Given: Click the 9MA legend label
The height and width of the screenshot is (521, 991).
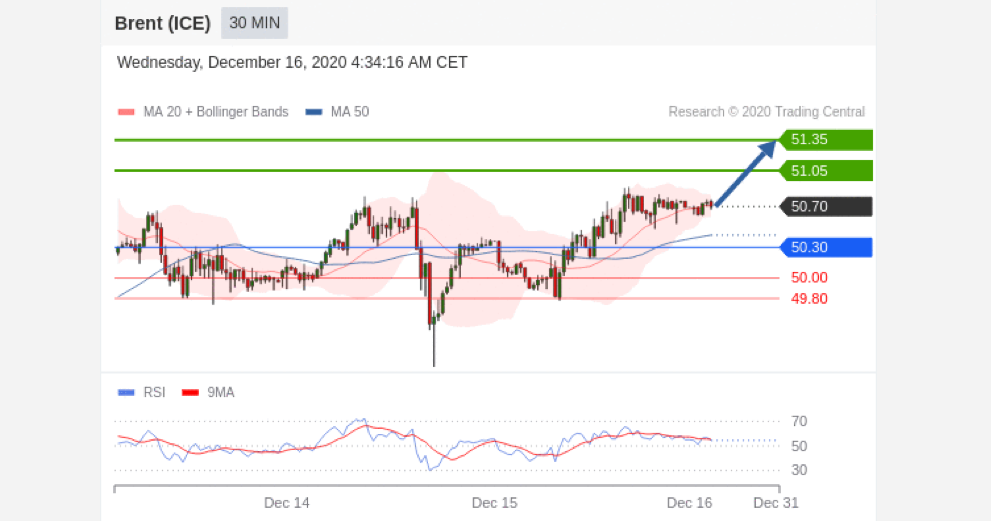Looking at the screenshot, I should coord(221,393).
